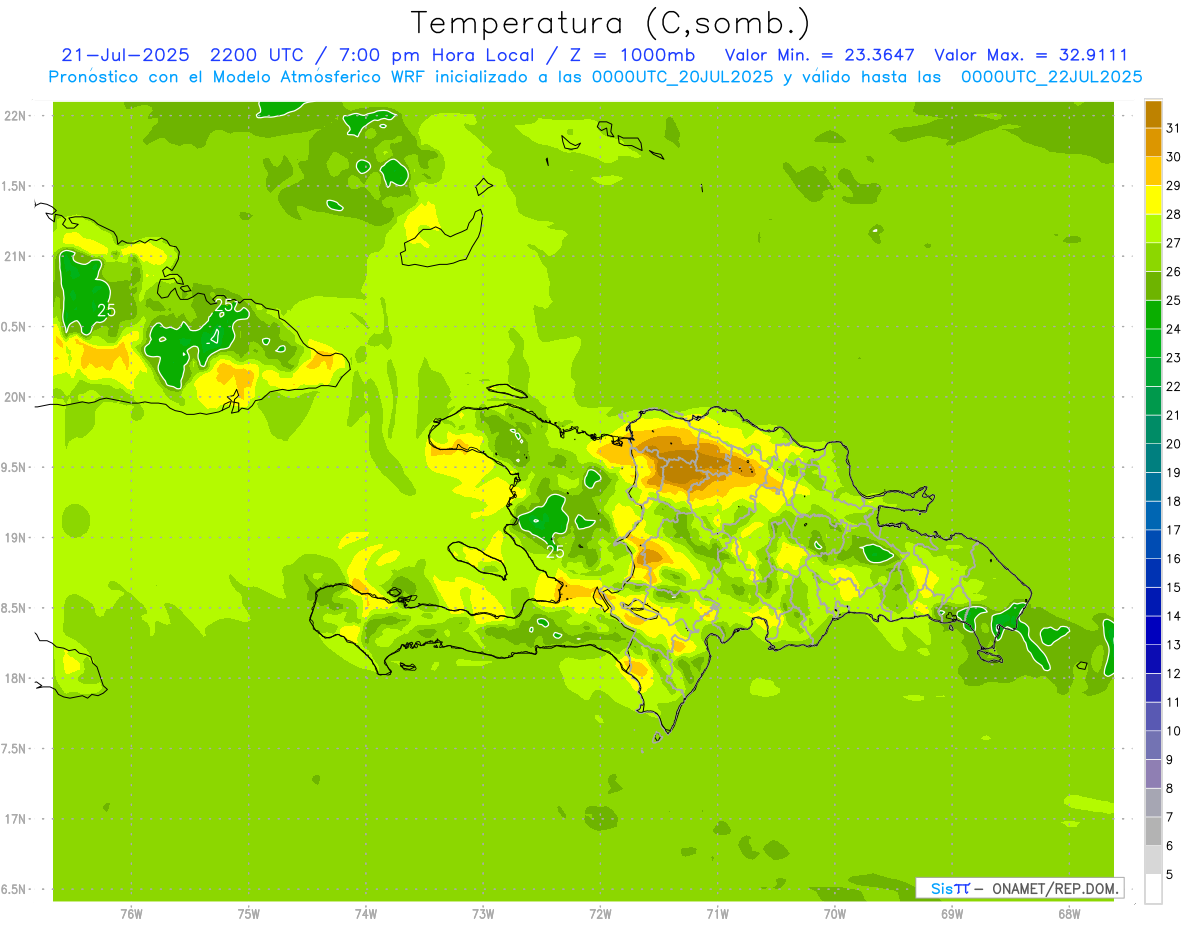Click the "19" colorbar label
Image resolution: width=1200 pixels, height=927 pixels.
(1174, 472)
